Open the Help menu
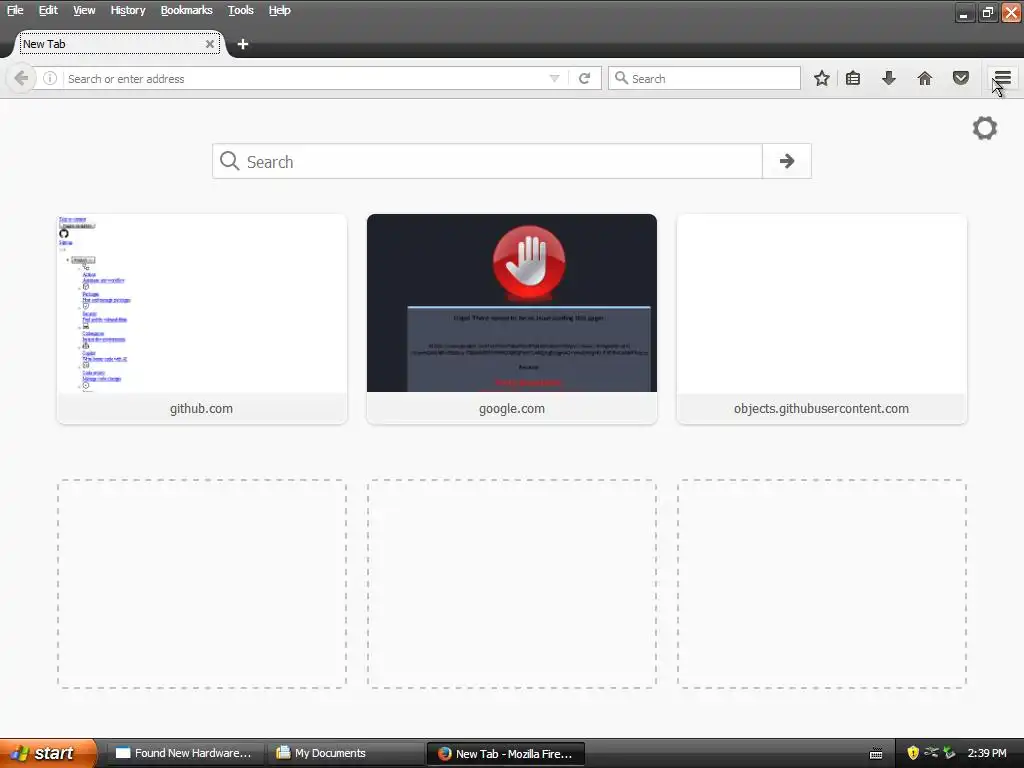Image resolution: width=1024 pixels, height=768 pixels. [x=280, y=10]
